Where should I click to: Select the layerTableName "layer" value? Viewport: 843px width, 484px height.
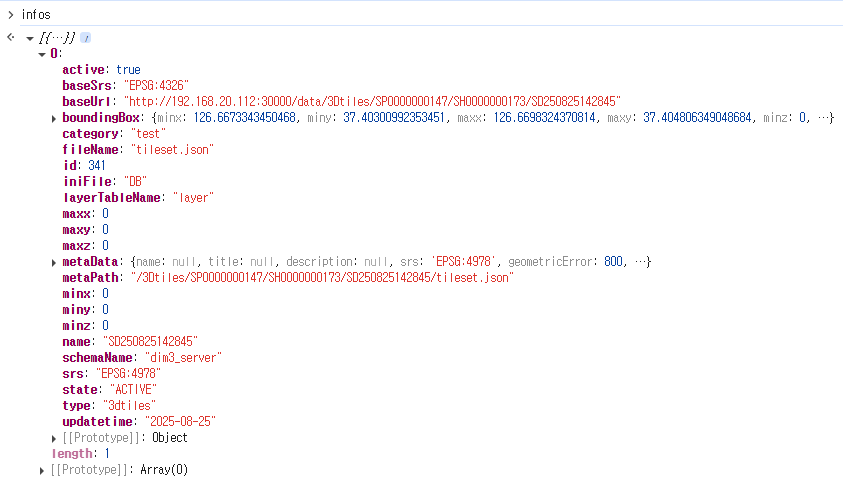[x=194, y=197]
